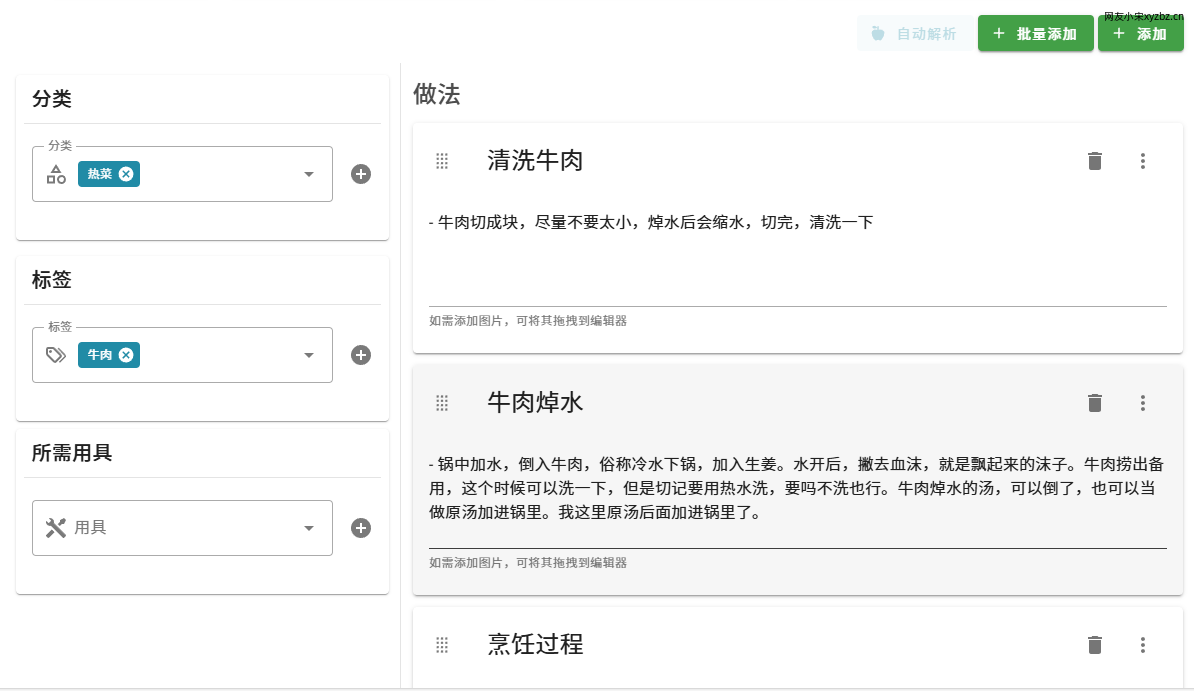Image resolution: width=1194 pixels, height=691 pixels.
Task: Remove the 牛肉 tag chip
Action: [x=126, y=355]
